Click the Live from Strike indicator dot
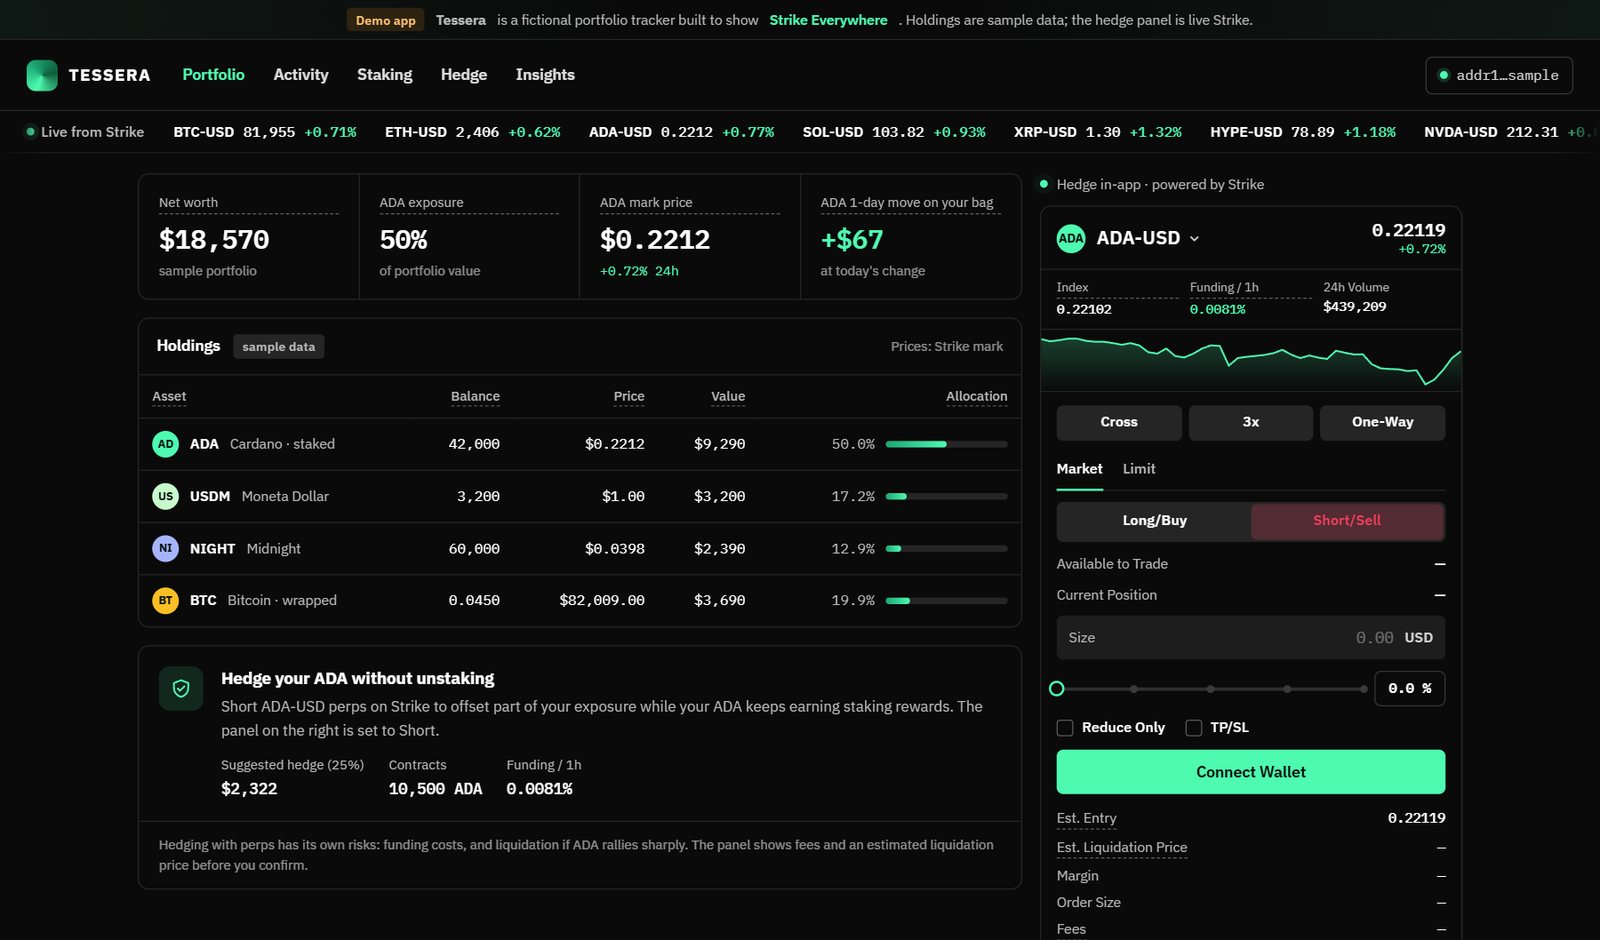Screen dimensions: 1600x940 (x=31, y=132)
